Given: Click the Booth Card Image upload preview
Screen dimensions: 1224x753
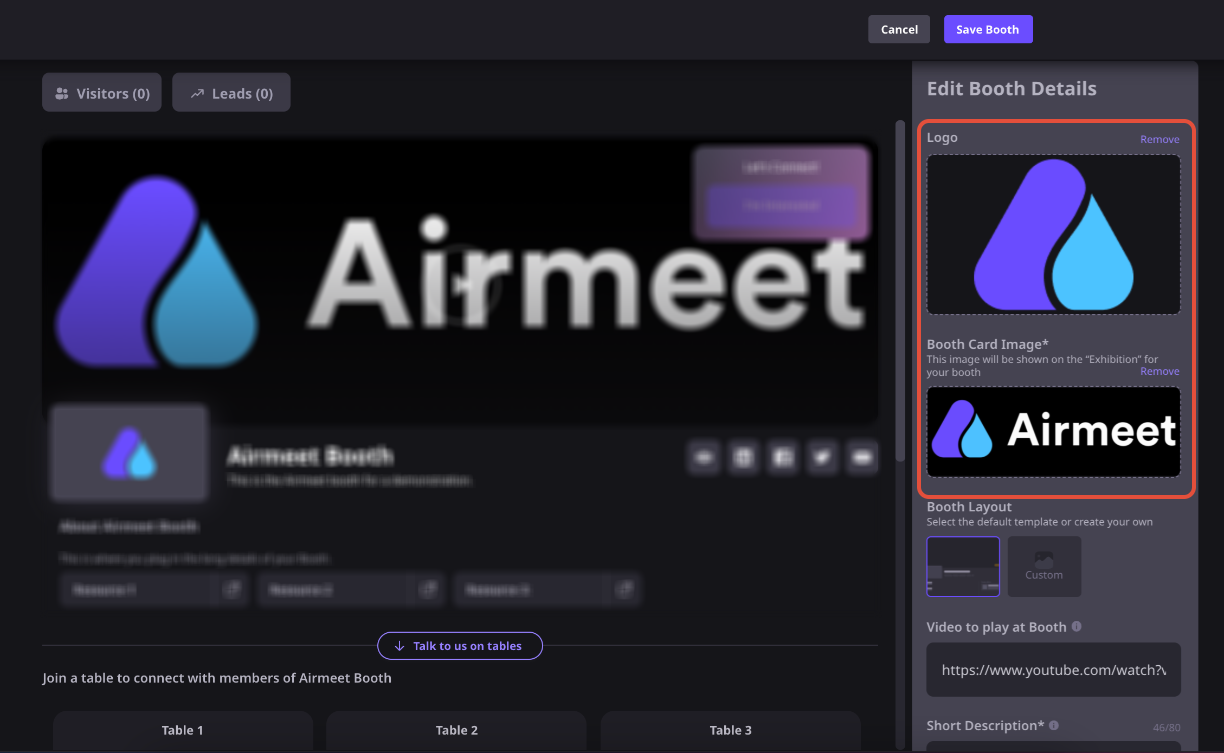Looking at the screenshot, I should (x=1053, y=432).
